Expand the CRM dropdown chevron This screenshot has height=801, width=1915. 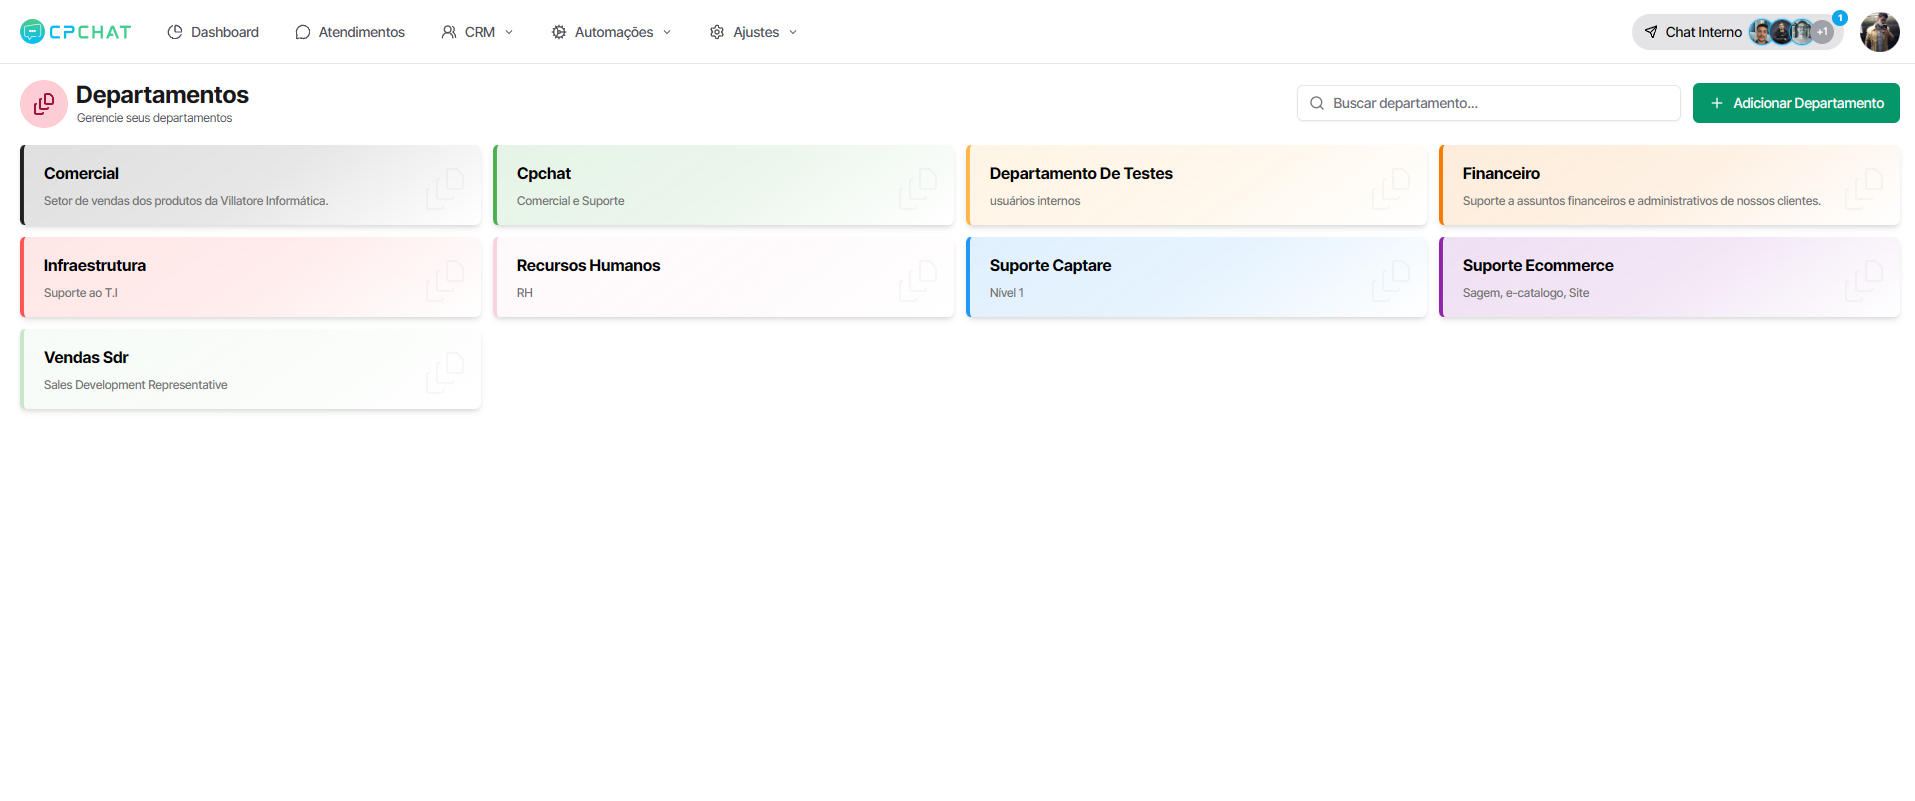[509, 32]
